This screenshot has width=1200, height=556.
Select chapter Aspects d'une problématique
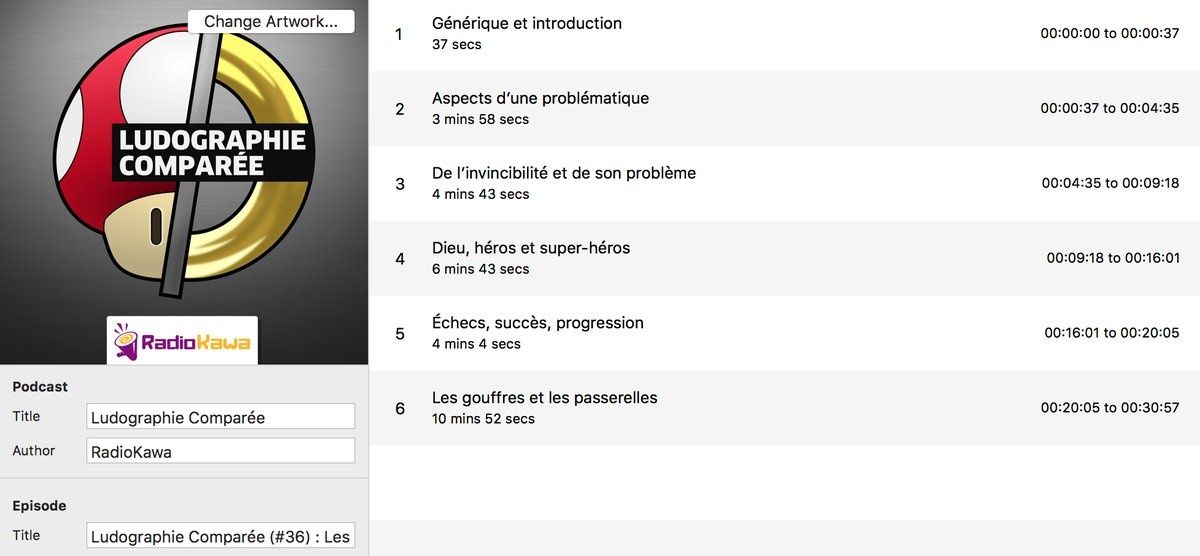(x=784, y=108)
